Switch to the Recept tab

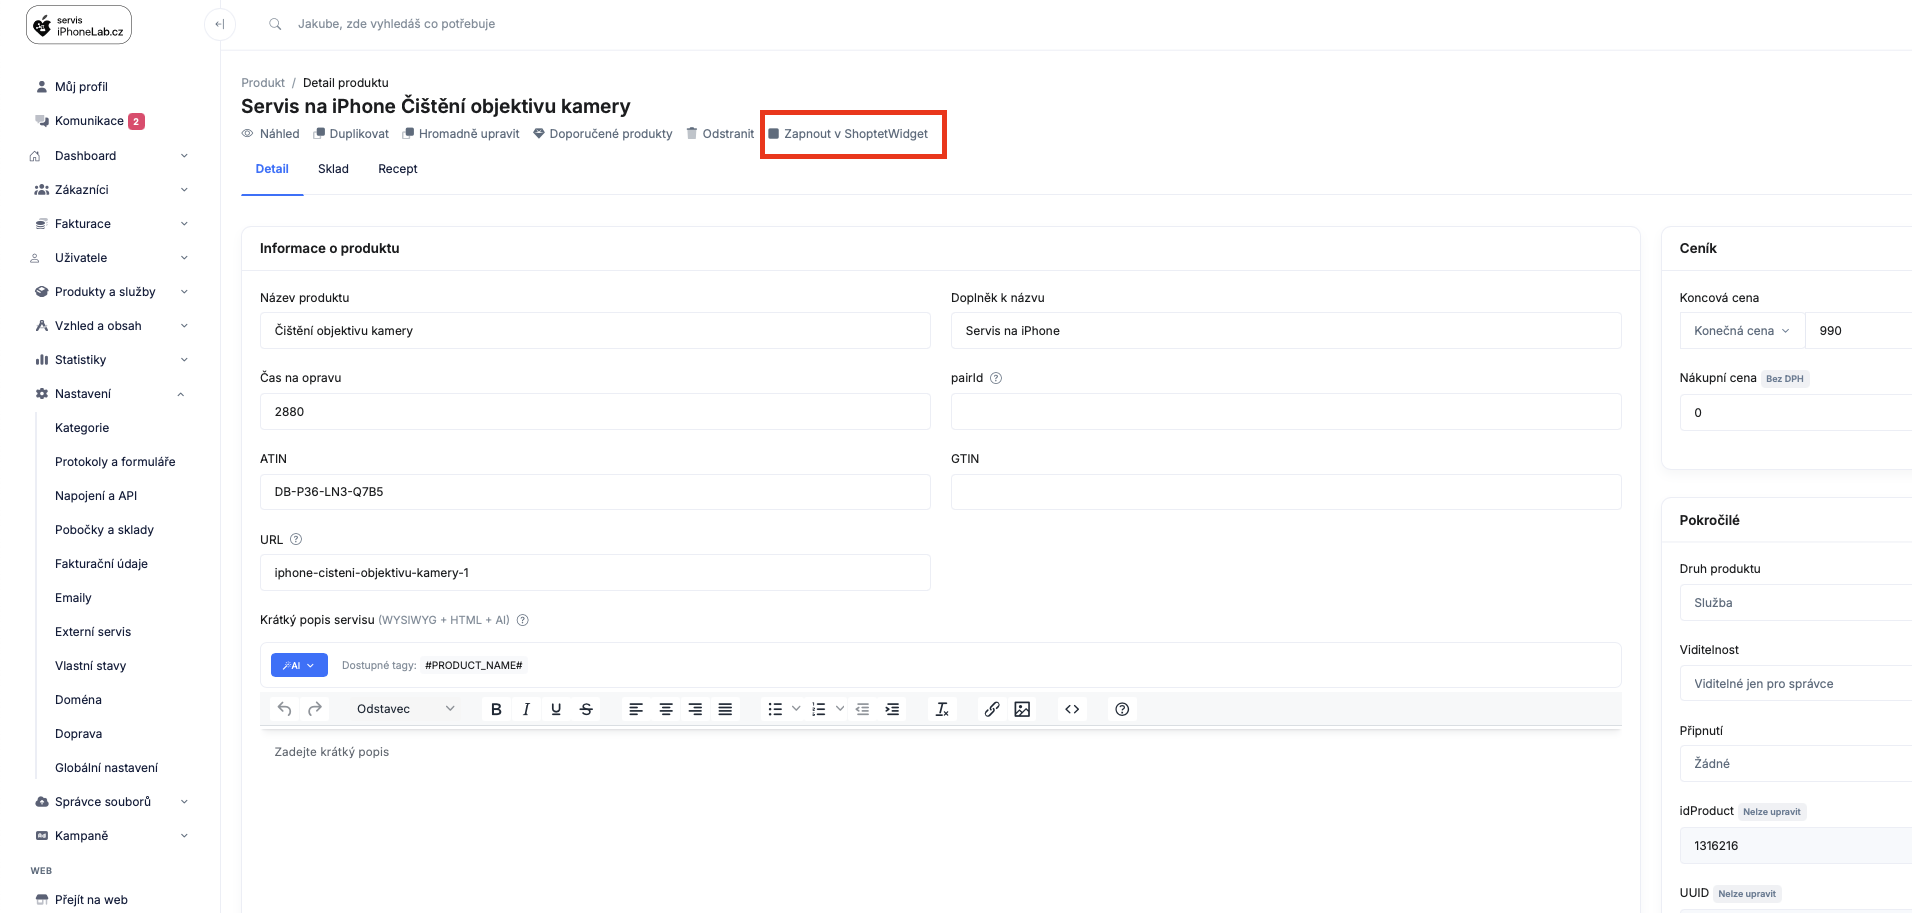397,169
